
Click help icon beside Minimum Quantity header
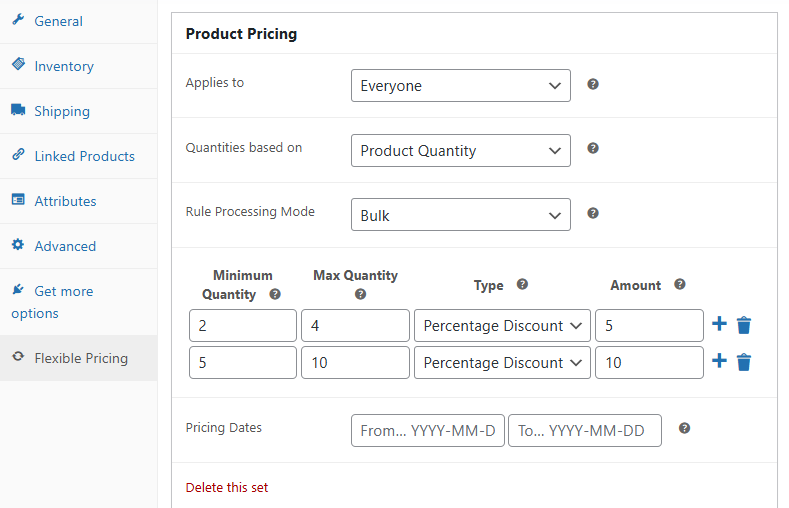[275, 294]
